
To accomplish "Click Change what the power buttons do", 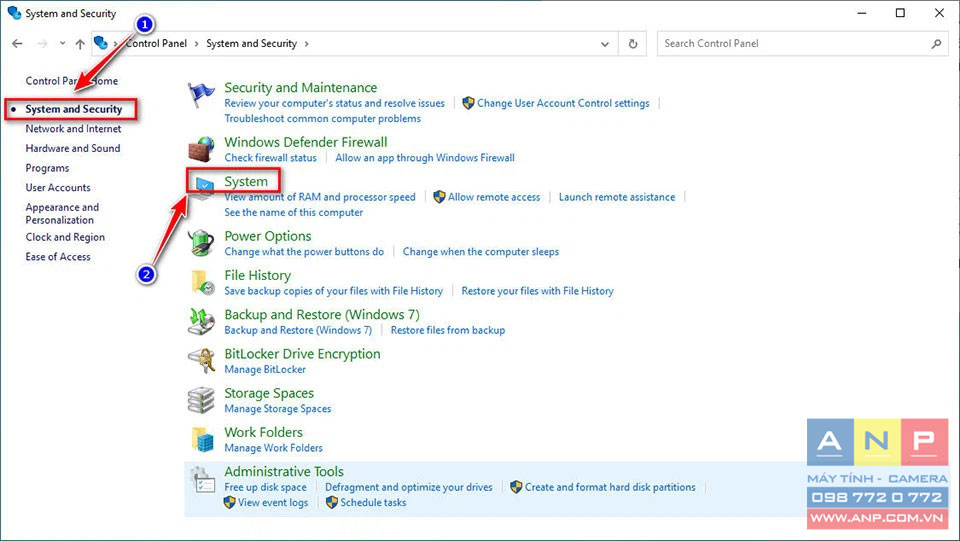I will [304, 251].
